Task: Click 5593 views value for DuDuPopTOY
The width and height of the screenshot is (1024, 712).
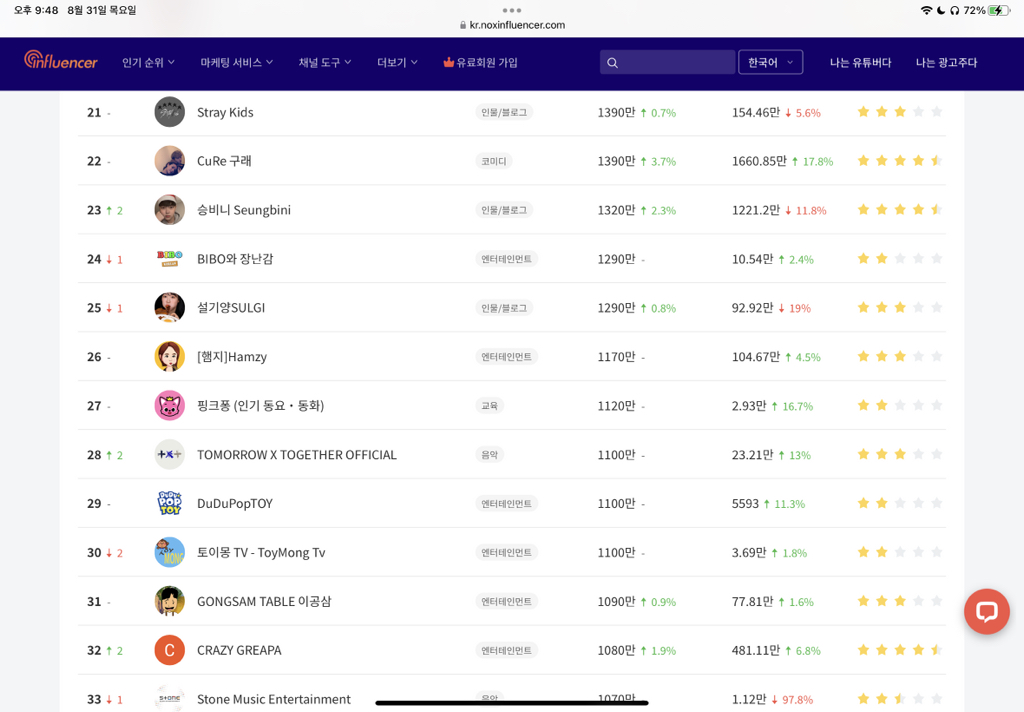Action: point(745,504)
